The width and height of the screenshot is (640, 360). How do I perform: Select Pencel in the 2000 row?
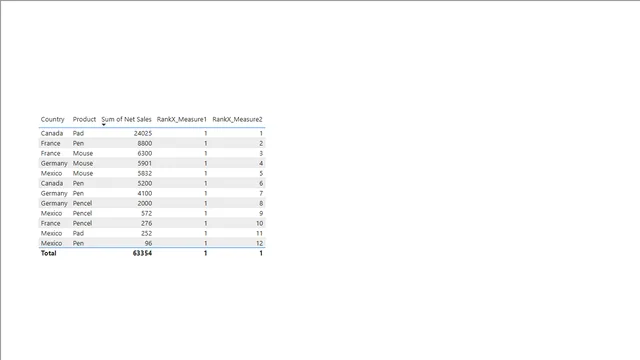click(x=82, y=203)
